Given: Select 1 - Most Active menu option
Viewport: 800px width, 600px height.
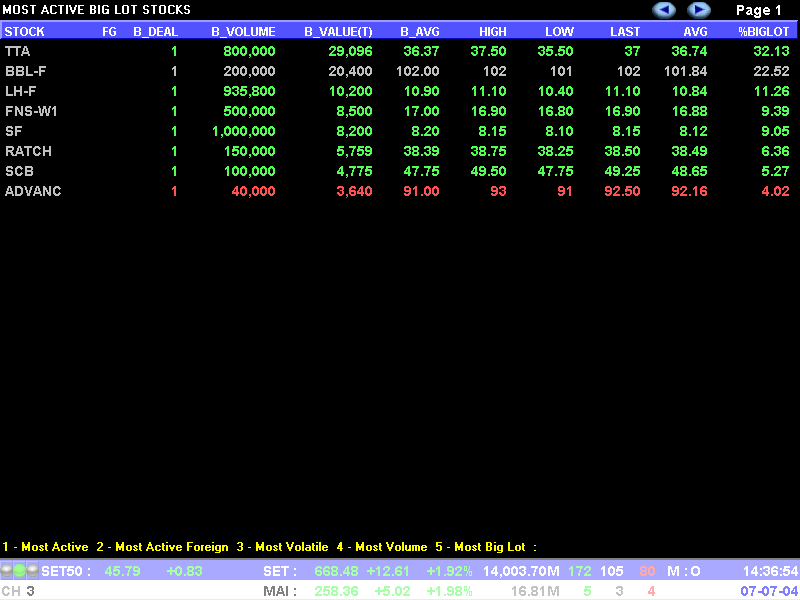Looking at the screenshot, I should pos(45,547).
